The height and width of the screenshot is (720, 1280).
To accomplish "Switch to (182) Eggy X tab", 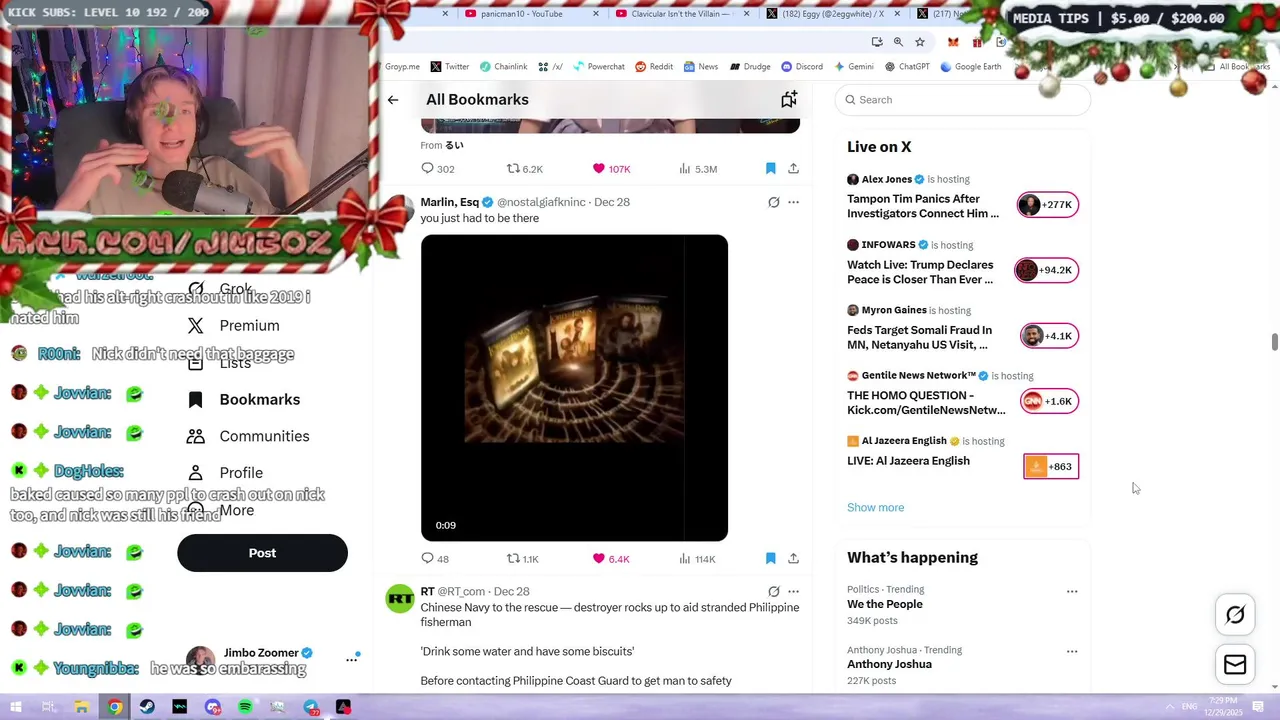I will [x=832, y=14].
